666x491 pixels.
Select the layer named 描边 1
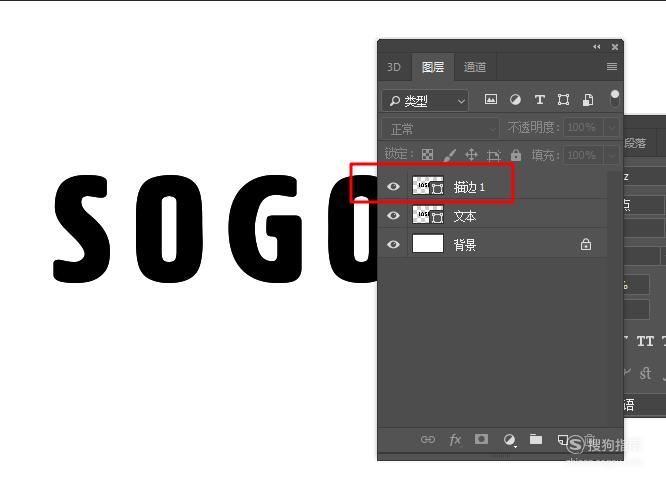469,187
